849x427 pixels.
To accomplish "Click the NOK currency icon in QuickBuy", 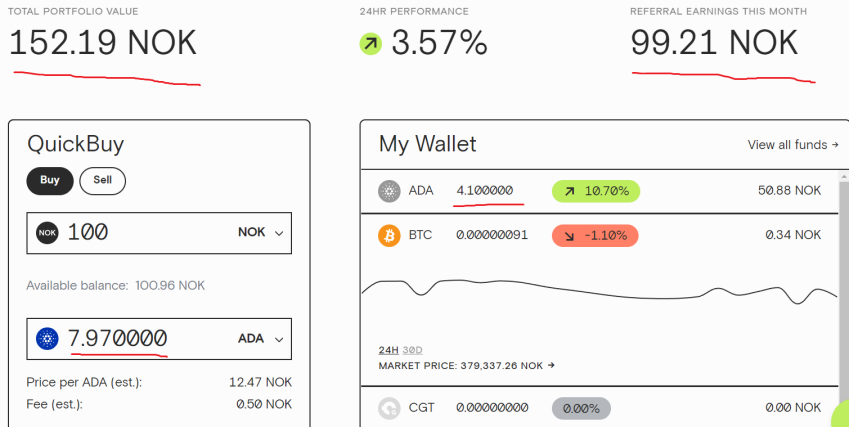I will click(47, 233).
